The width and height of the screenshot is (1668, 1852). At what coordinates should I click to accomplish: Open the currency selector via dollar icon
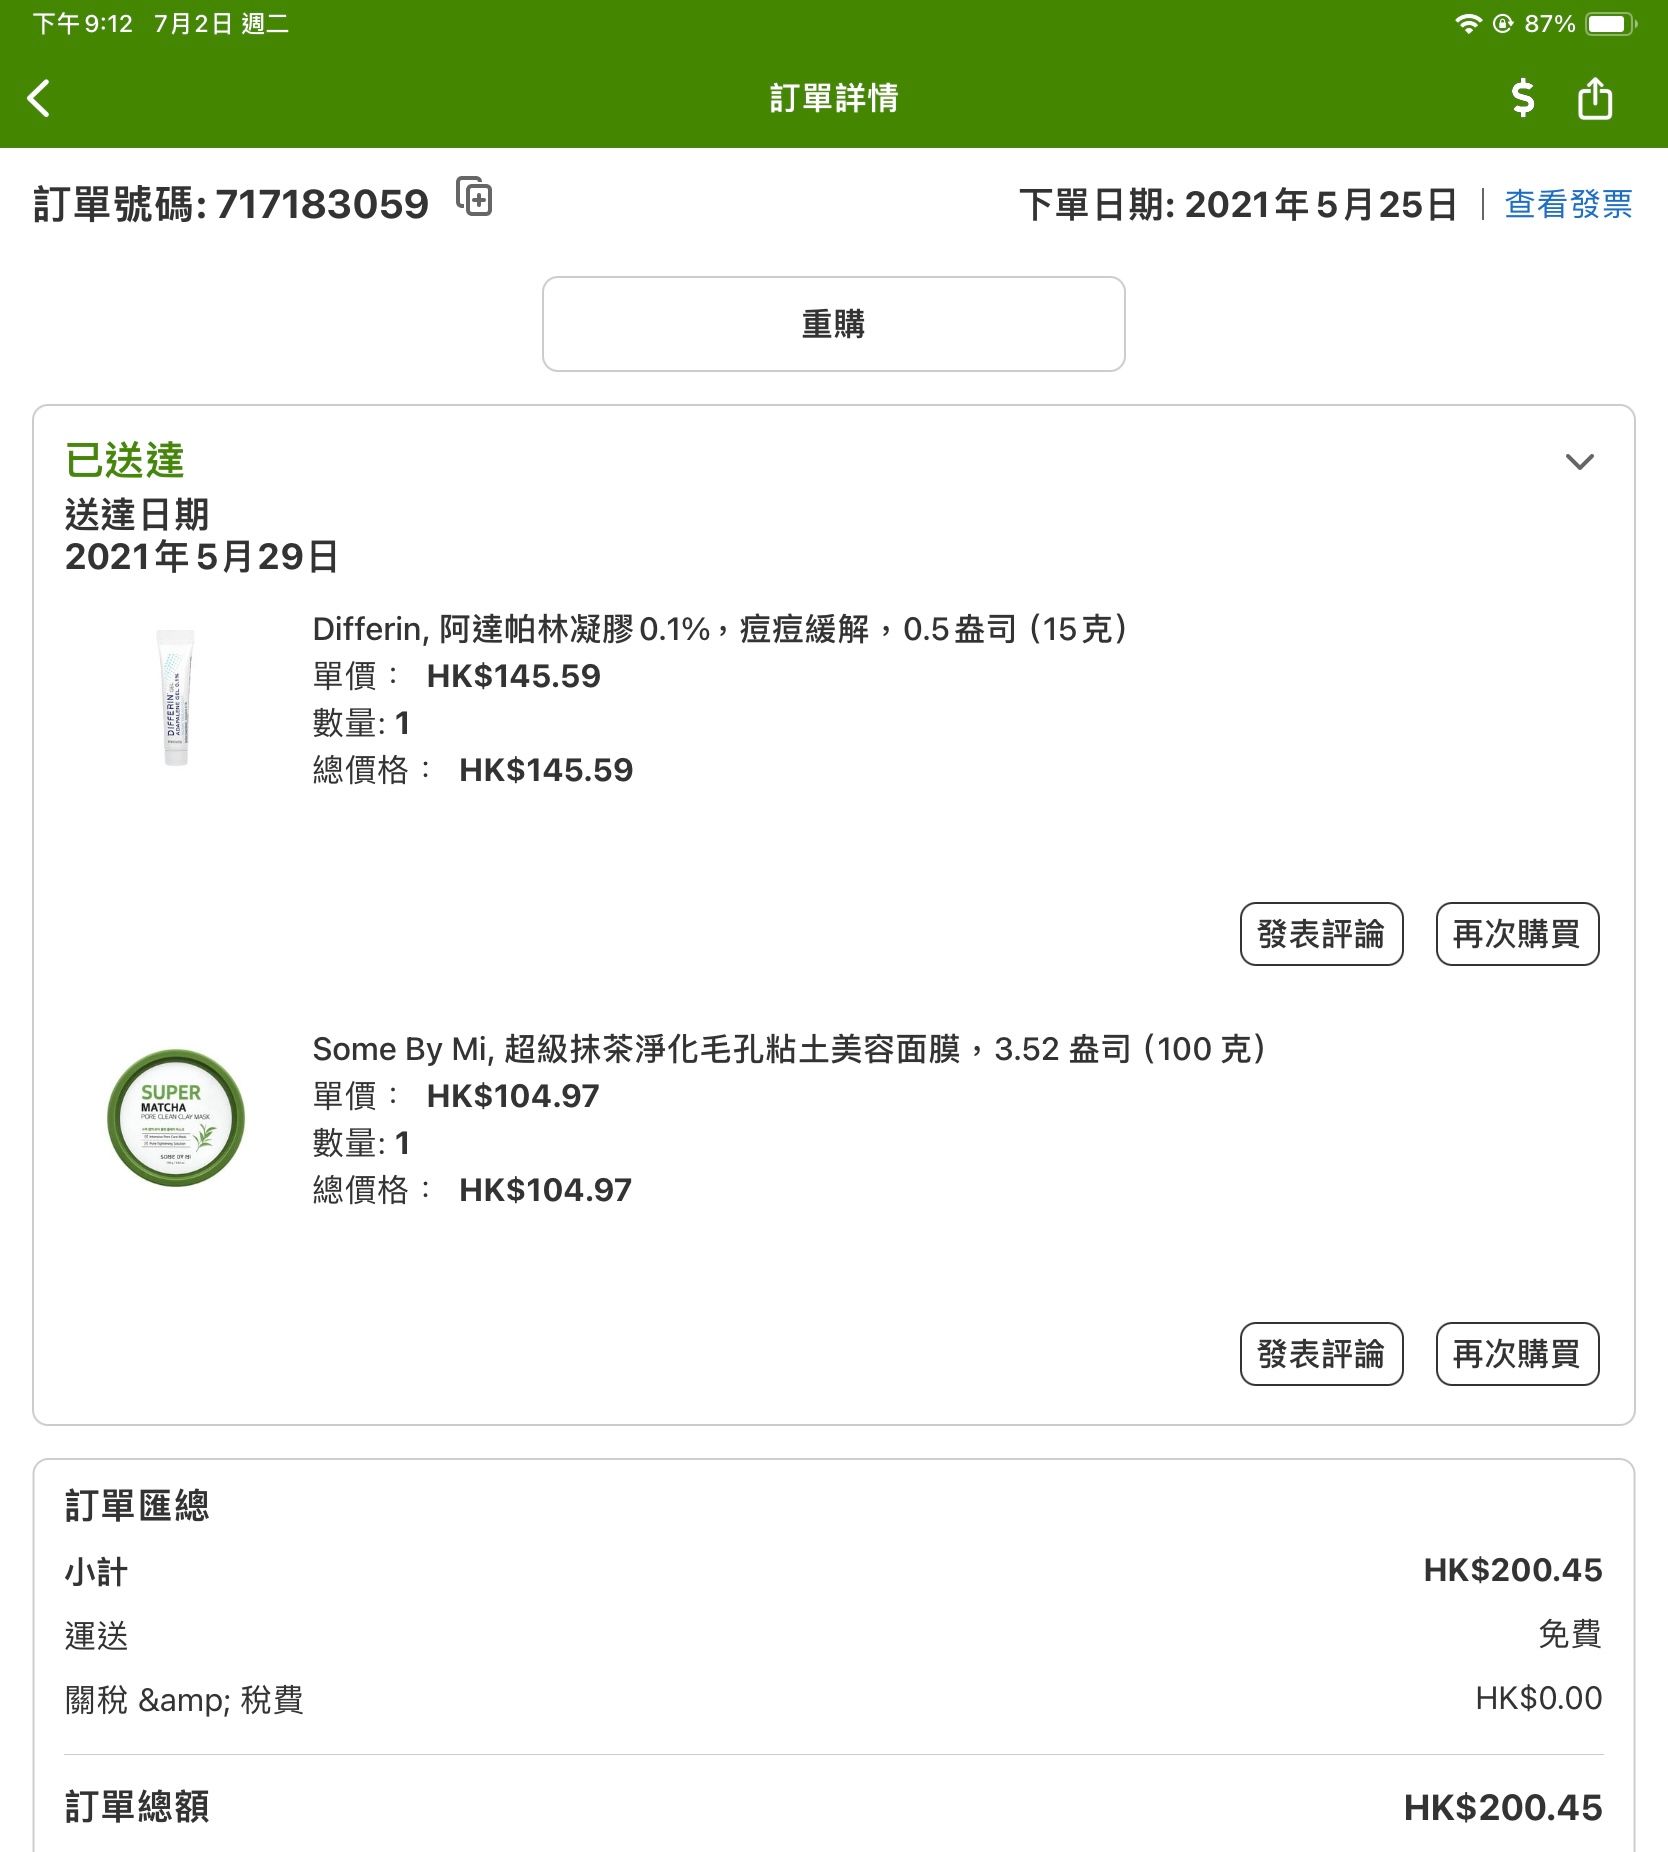tap(1521, 98)
